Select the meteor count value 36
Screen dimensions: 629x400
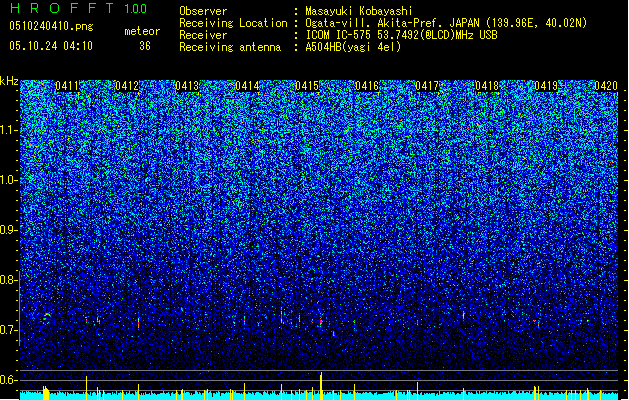[145, 46]
